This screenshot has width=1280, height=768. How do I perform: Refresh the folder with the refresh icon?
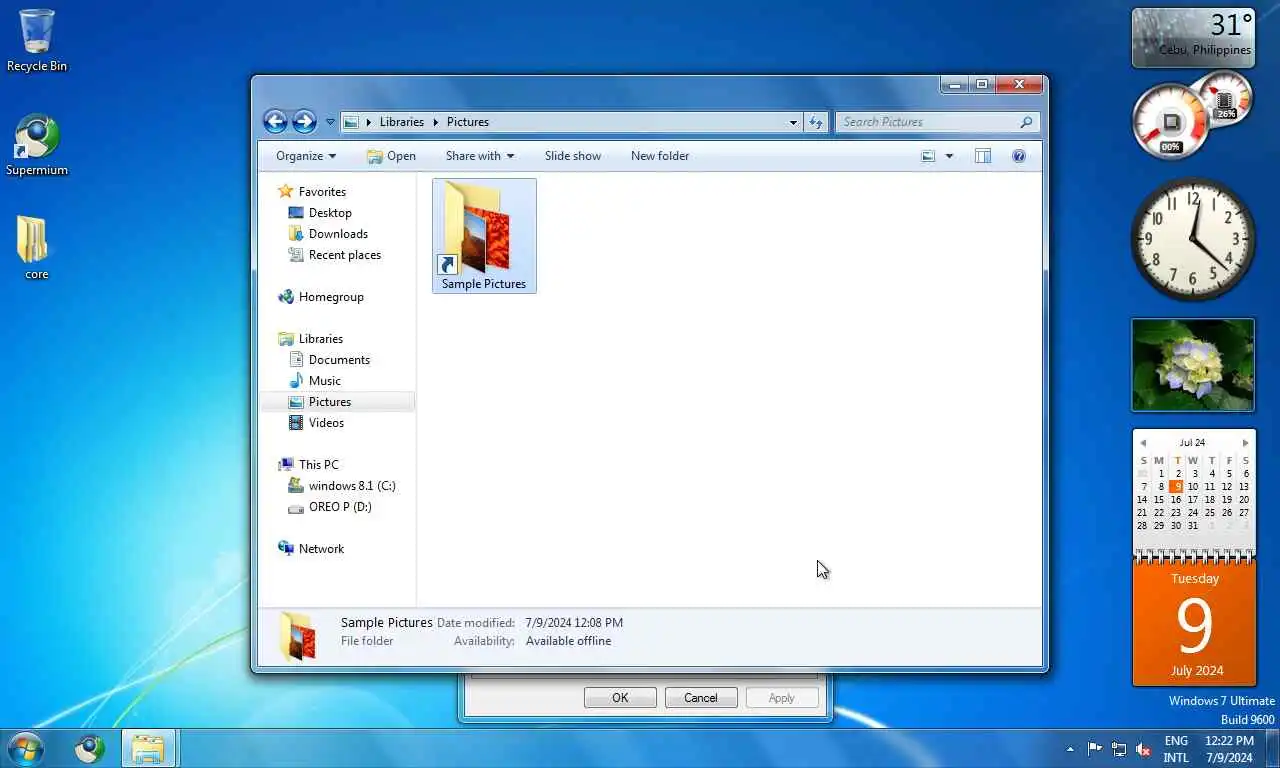[816, 122]
